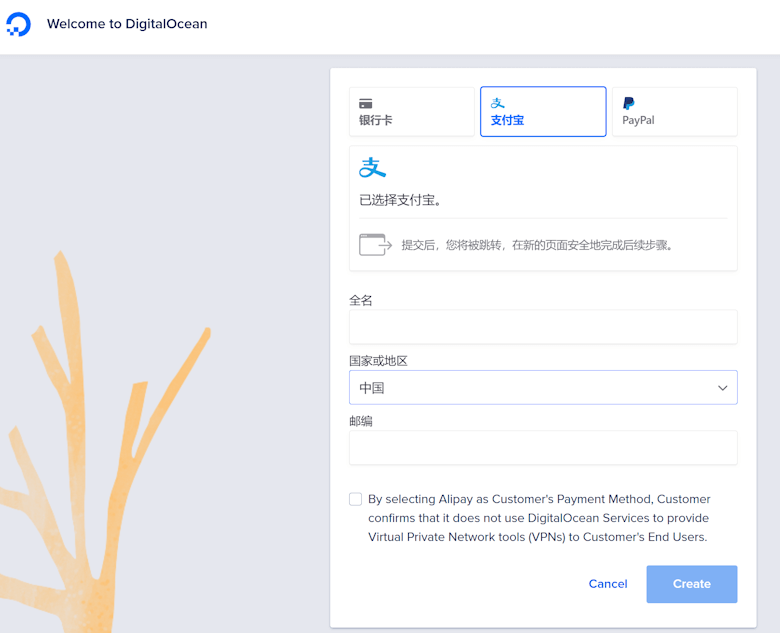The height and width of the screenshot is (633, 780).
Task: Click the PayPal logo icon
Action: 628,103
